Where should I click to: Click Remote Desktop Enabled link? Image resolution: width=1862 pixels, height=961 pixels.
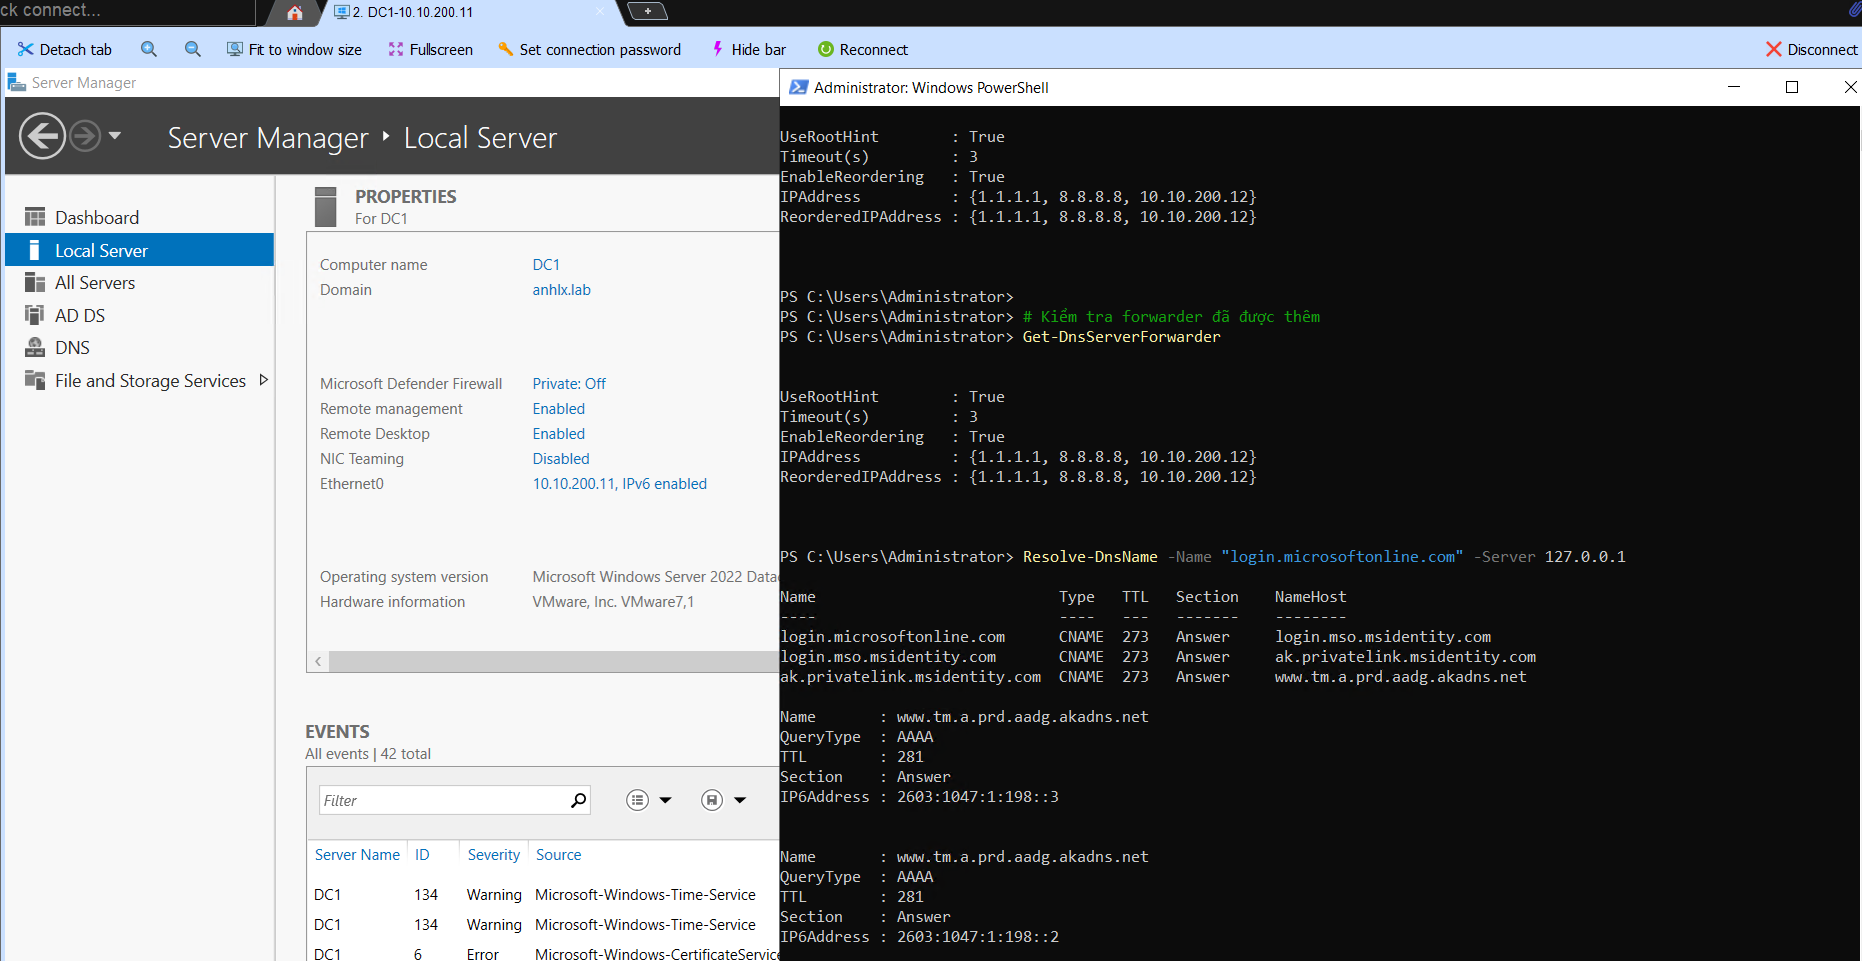558,434
